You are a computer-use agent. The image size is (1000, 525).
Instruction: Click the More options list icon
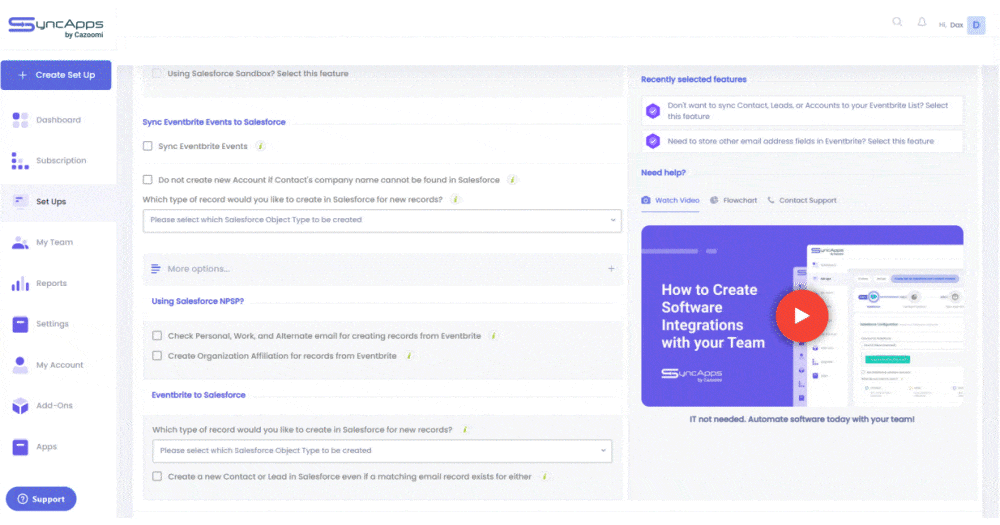[x=156, y=269]
